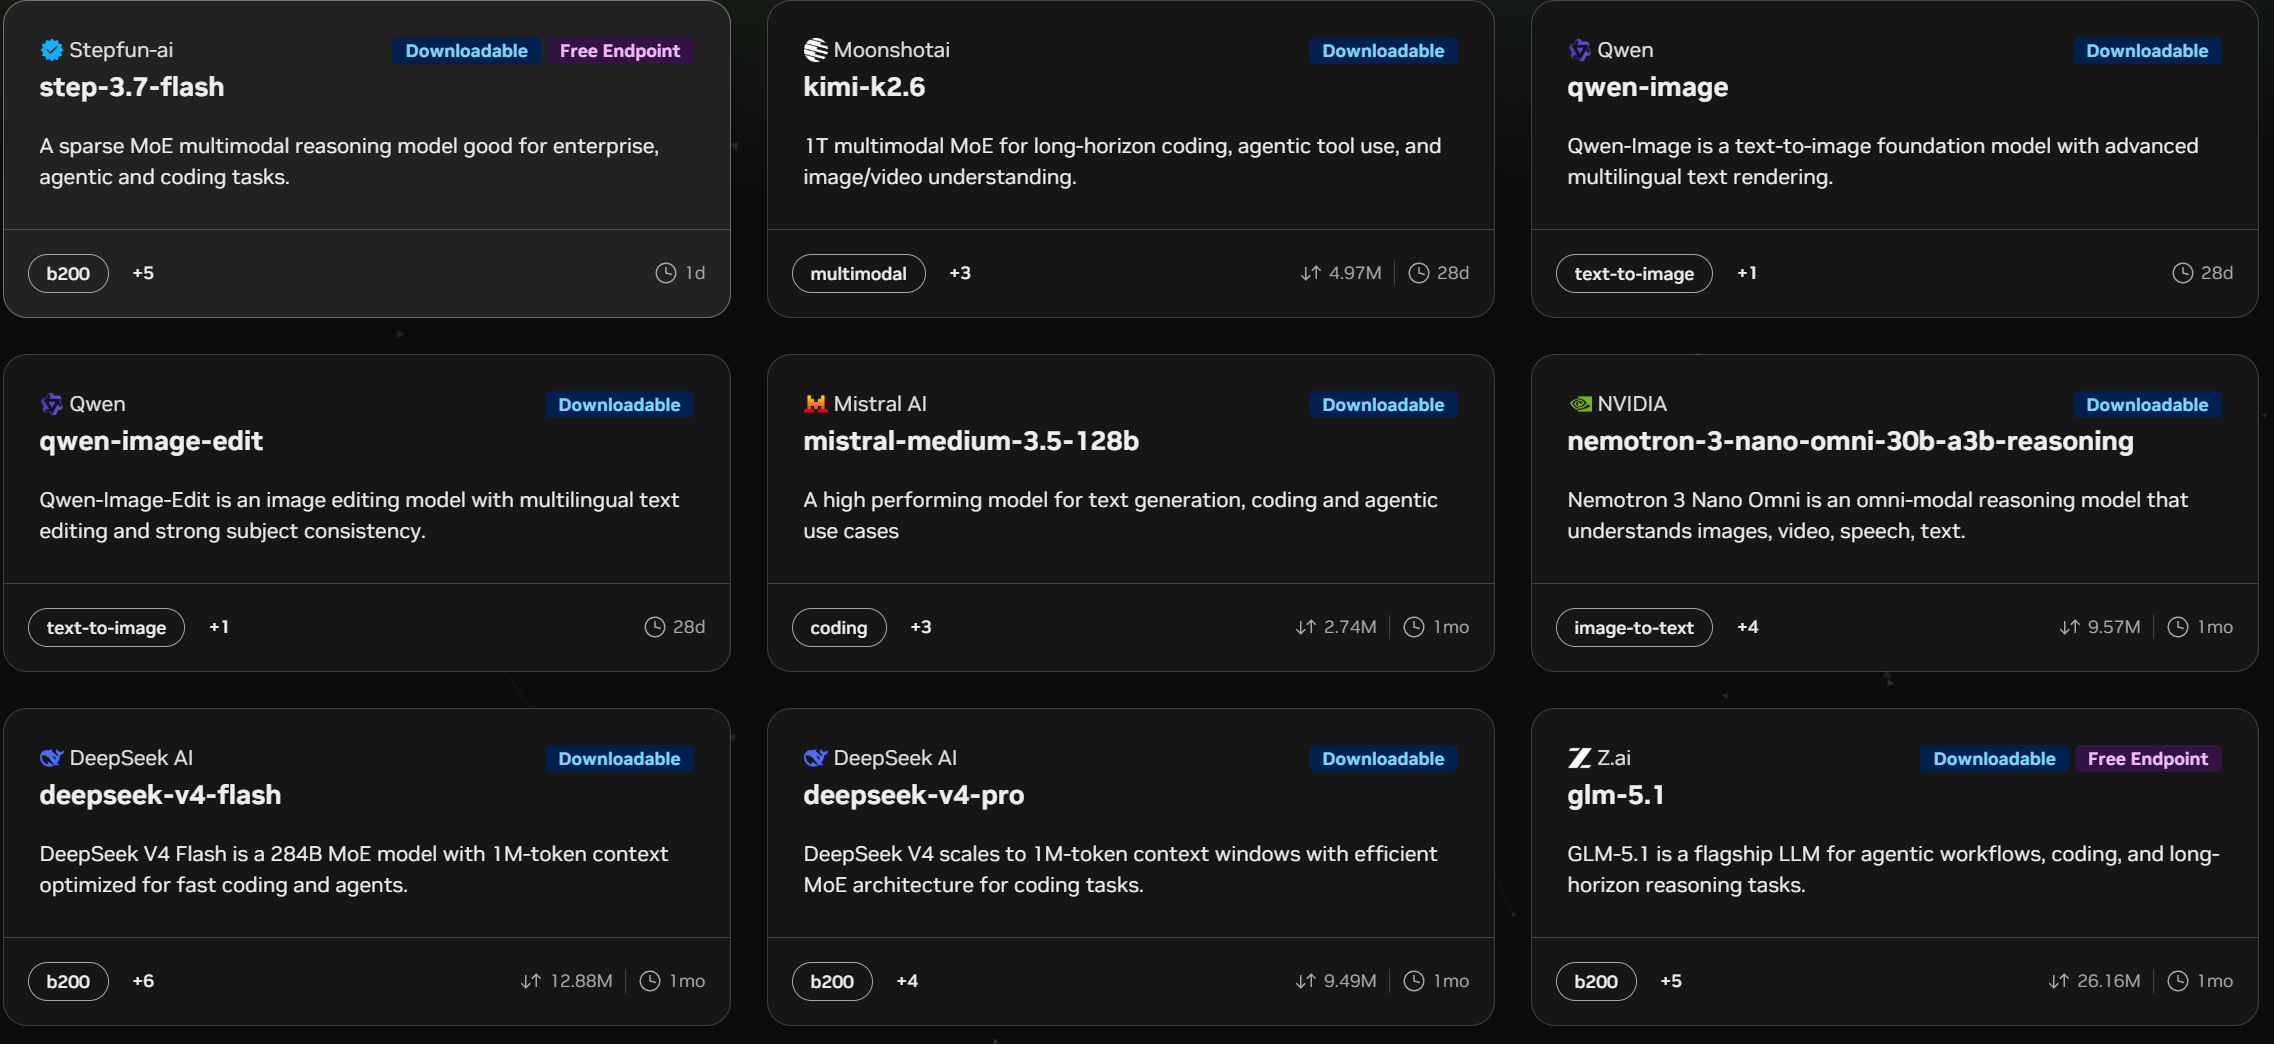Click the Stepfun-ai verified badge icon
Screen dimensions: 2274x1044
click(x=51, y=50)
